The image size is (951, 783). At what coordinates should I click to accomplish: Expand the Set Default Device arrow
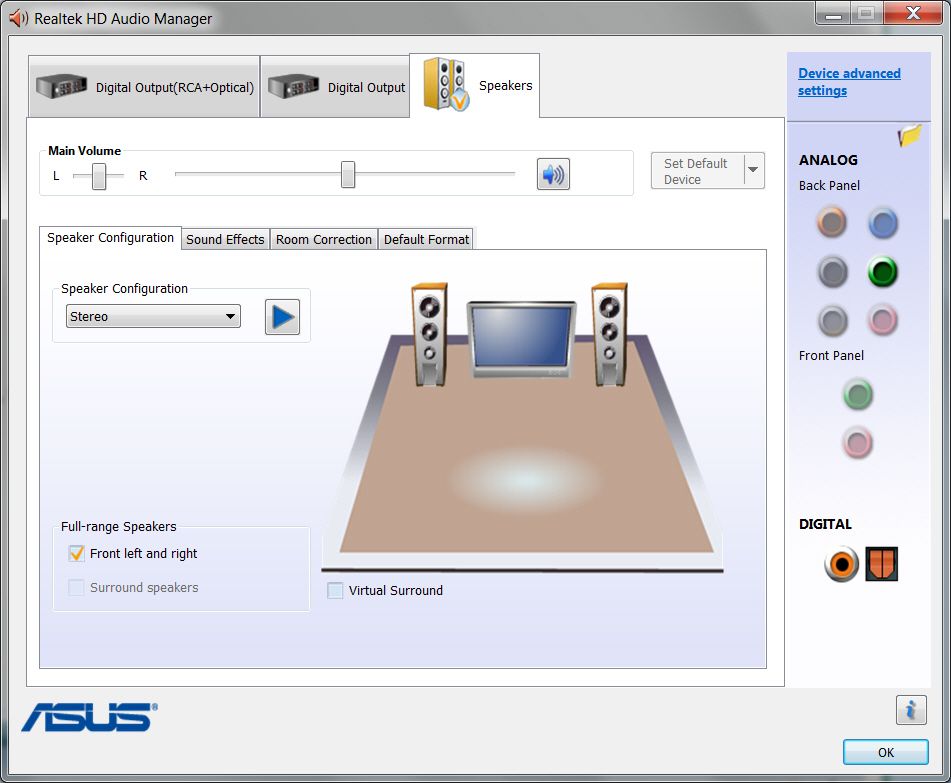point(754,171)
